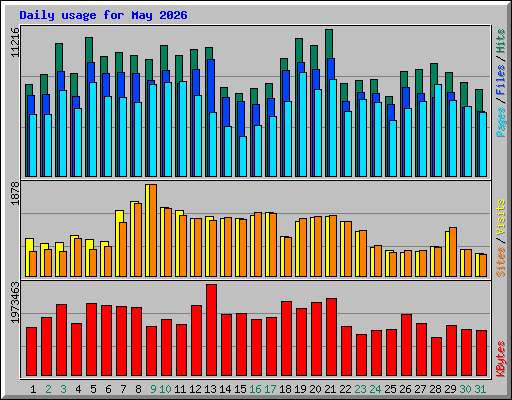Viewport: 512px width, 400px height.
Task: Click day 14 on the x-axis
Action: click(x=225, y=389)
